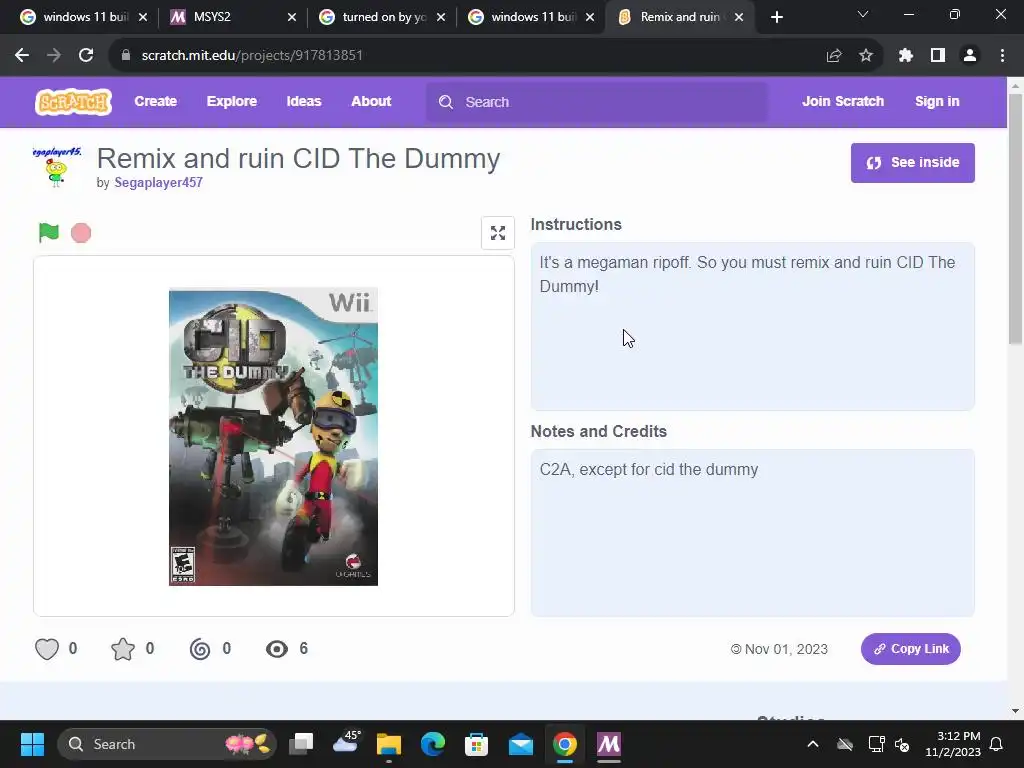Viewport: 1024px width, 768px height.
Task: Click the Chrome taskbar icon
Action: click(x=565, y=744)
